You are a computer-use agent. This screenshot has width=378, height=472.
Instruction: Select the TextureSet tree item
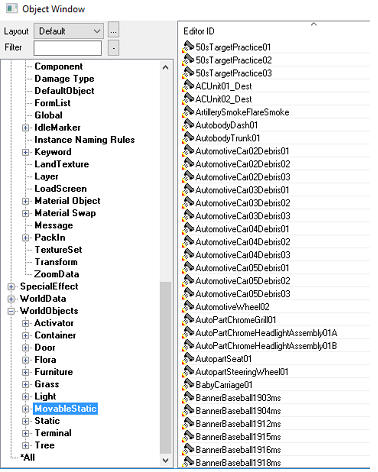coord(58,250)
